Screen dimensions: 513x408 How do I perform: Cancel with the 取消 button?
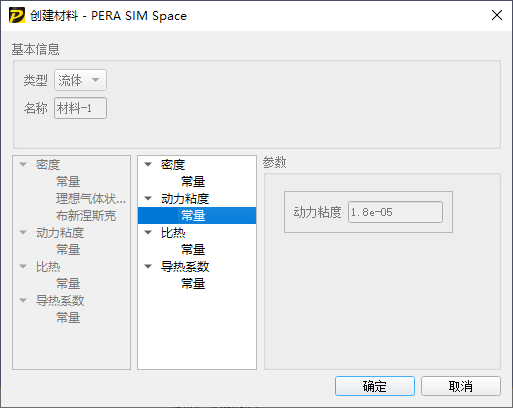coord(461,386)
